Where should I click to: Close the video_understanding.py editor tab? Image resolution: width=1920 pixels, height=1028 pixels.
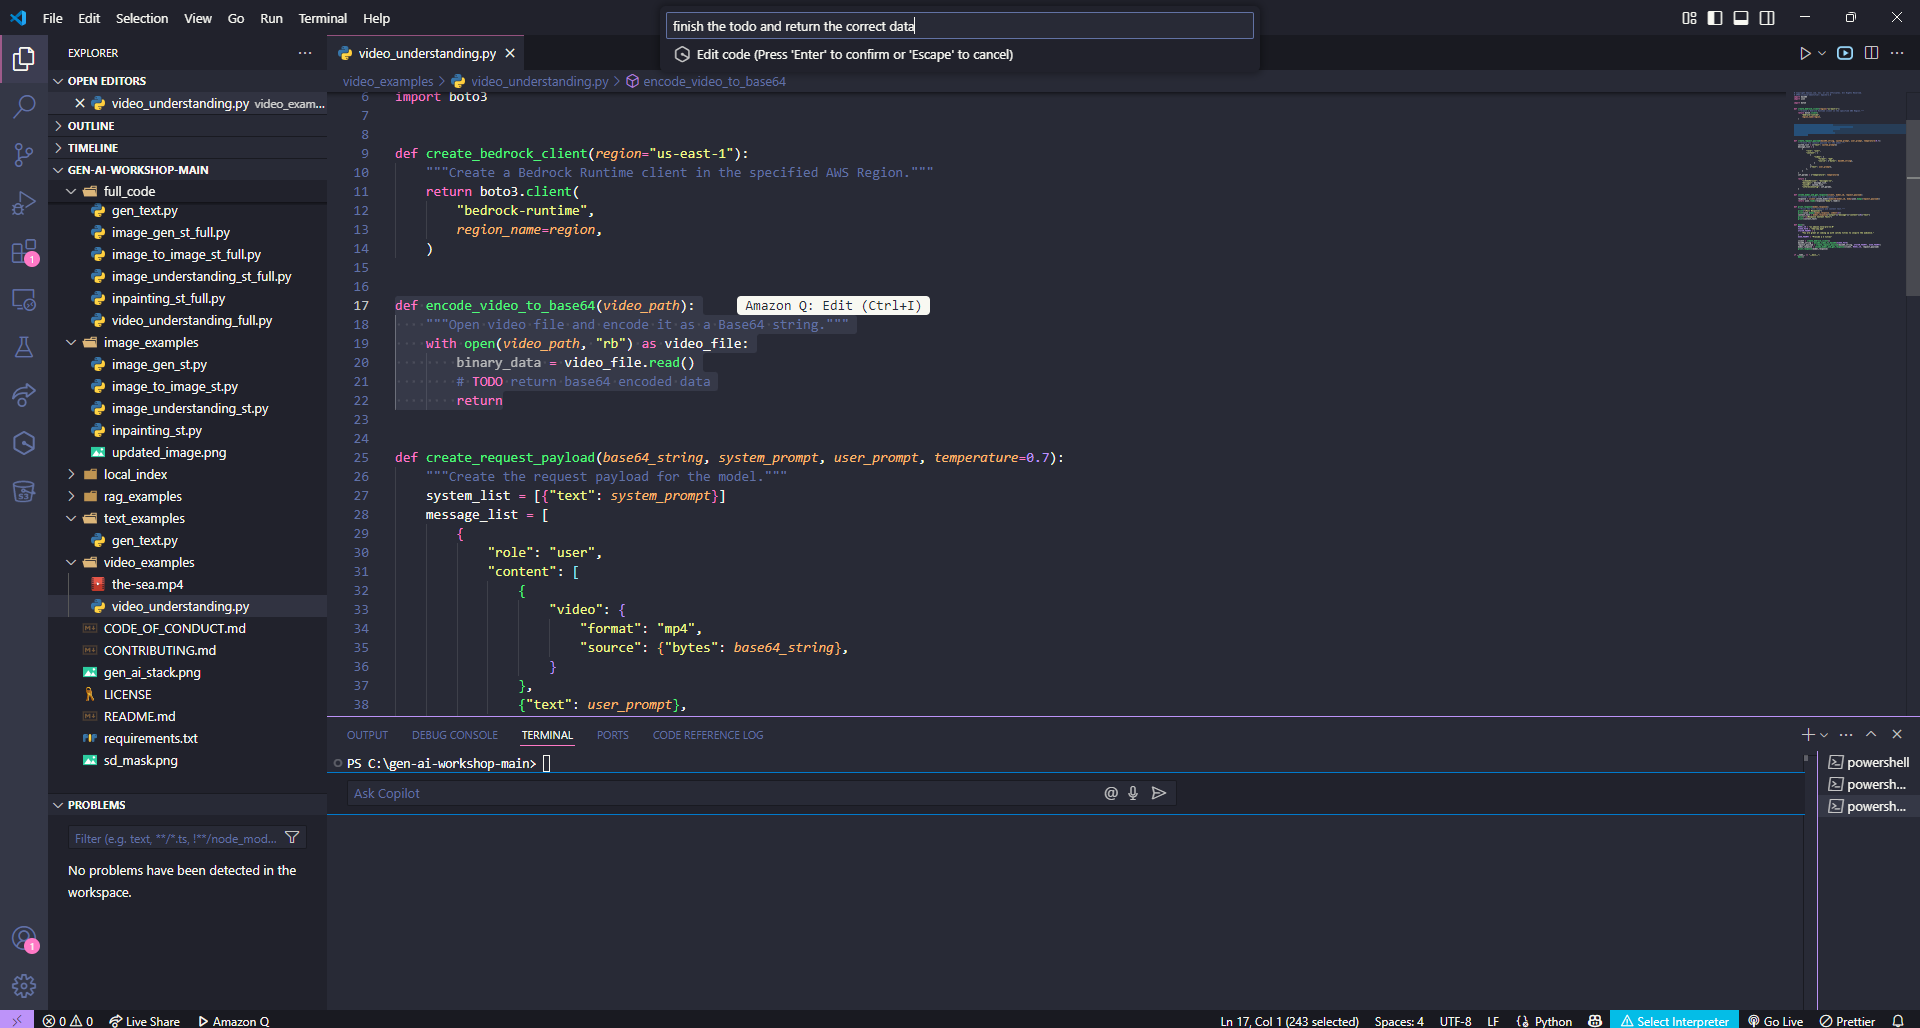[x=510, y=53]
